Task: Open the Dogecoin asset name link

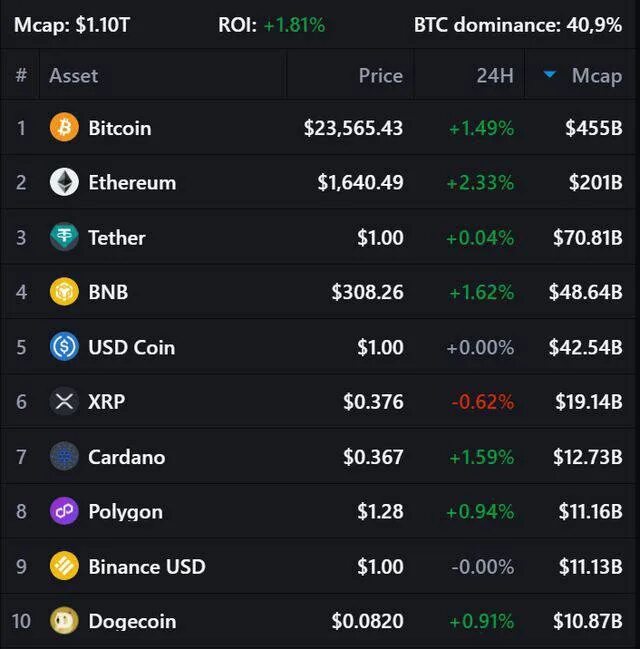Action: click(x=132, y=621)
